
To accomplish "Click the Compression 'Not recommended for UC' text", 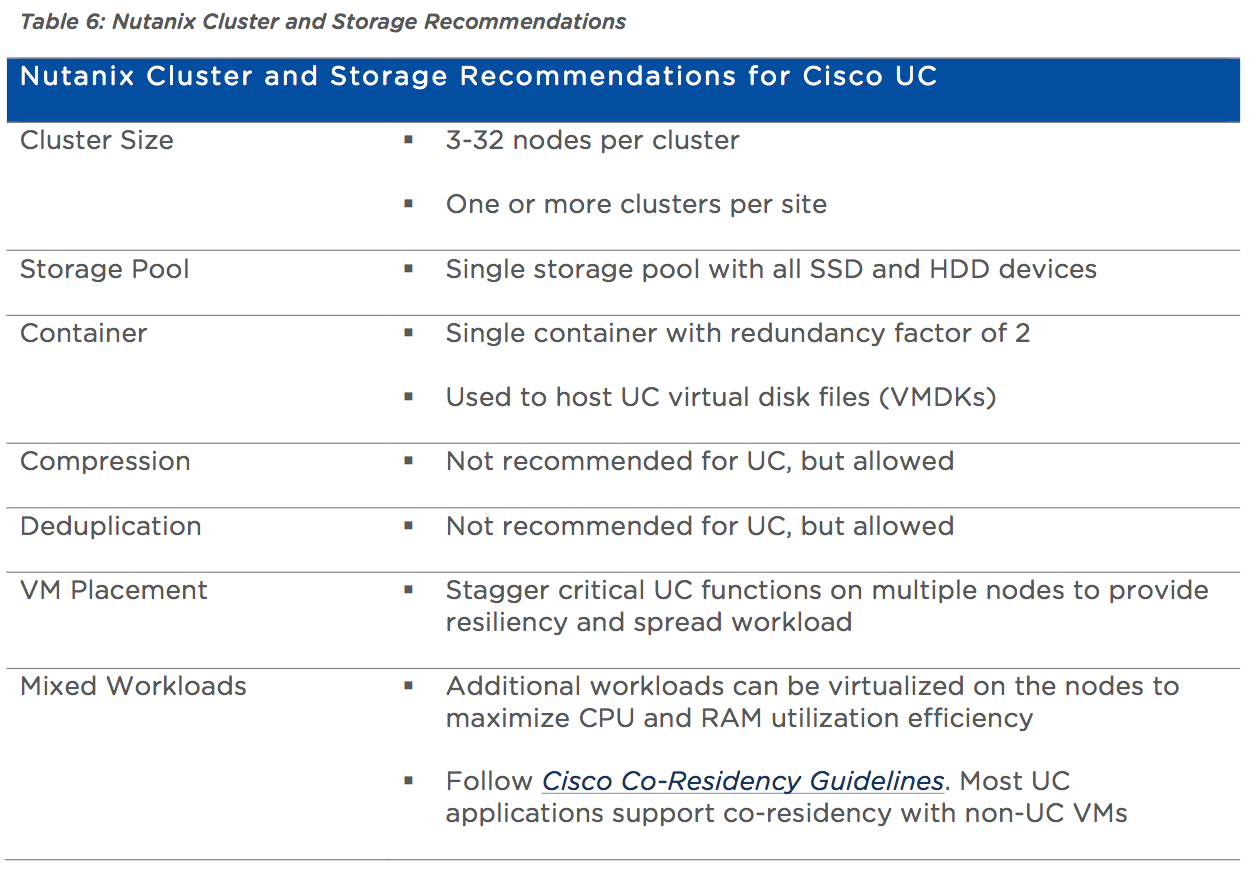I will [700, 461].
